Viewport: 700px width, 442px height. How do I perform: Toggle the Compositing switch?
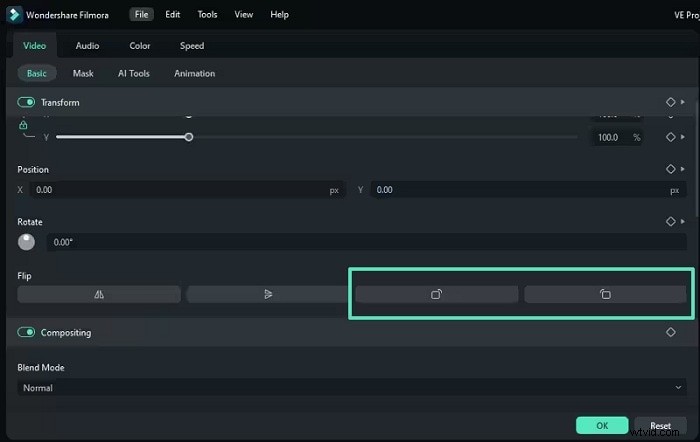pos(26,332)
